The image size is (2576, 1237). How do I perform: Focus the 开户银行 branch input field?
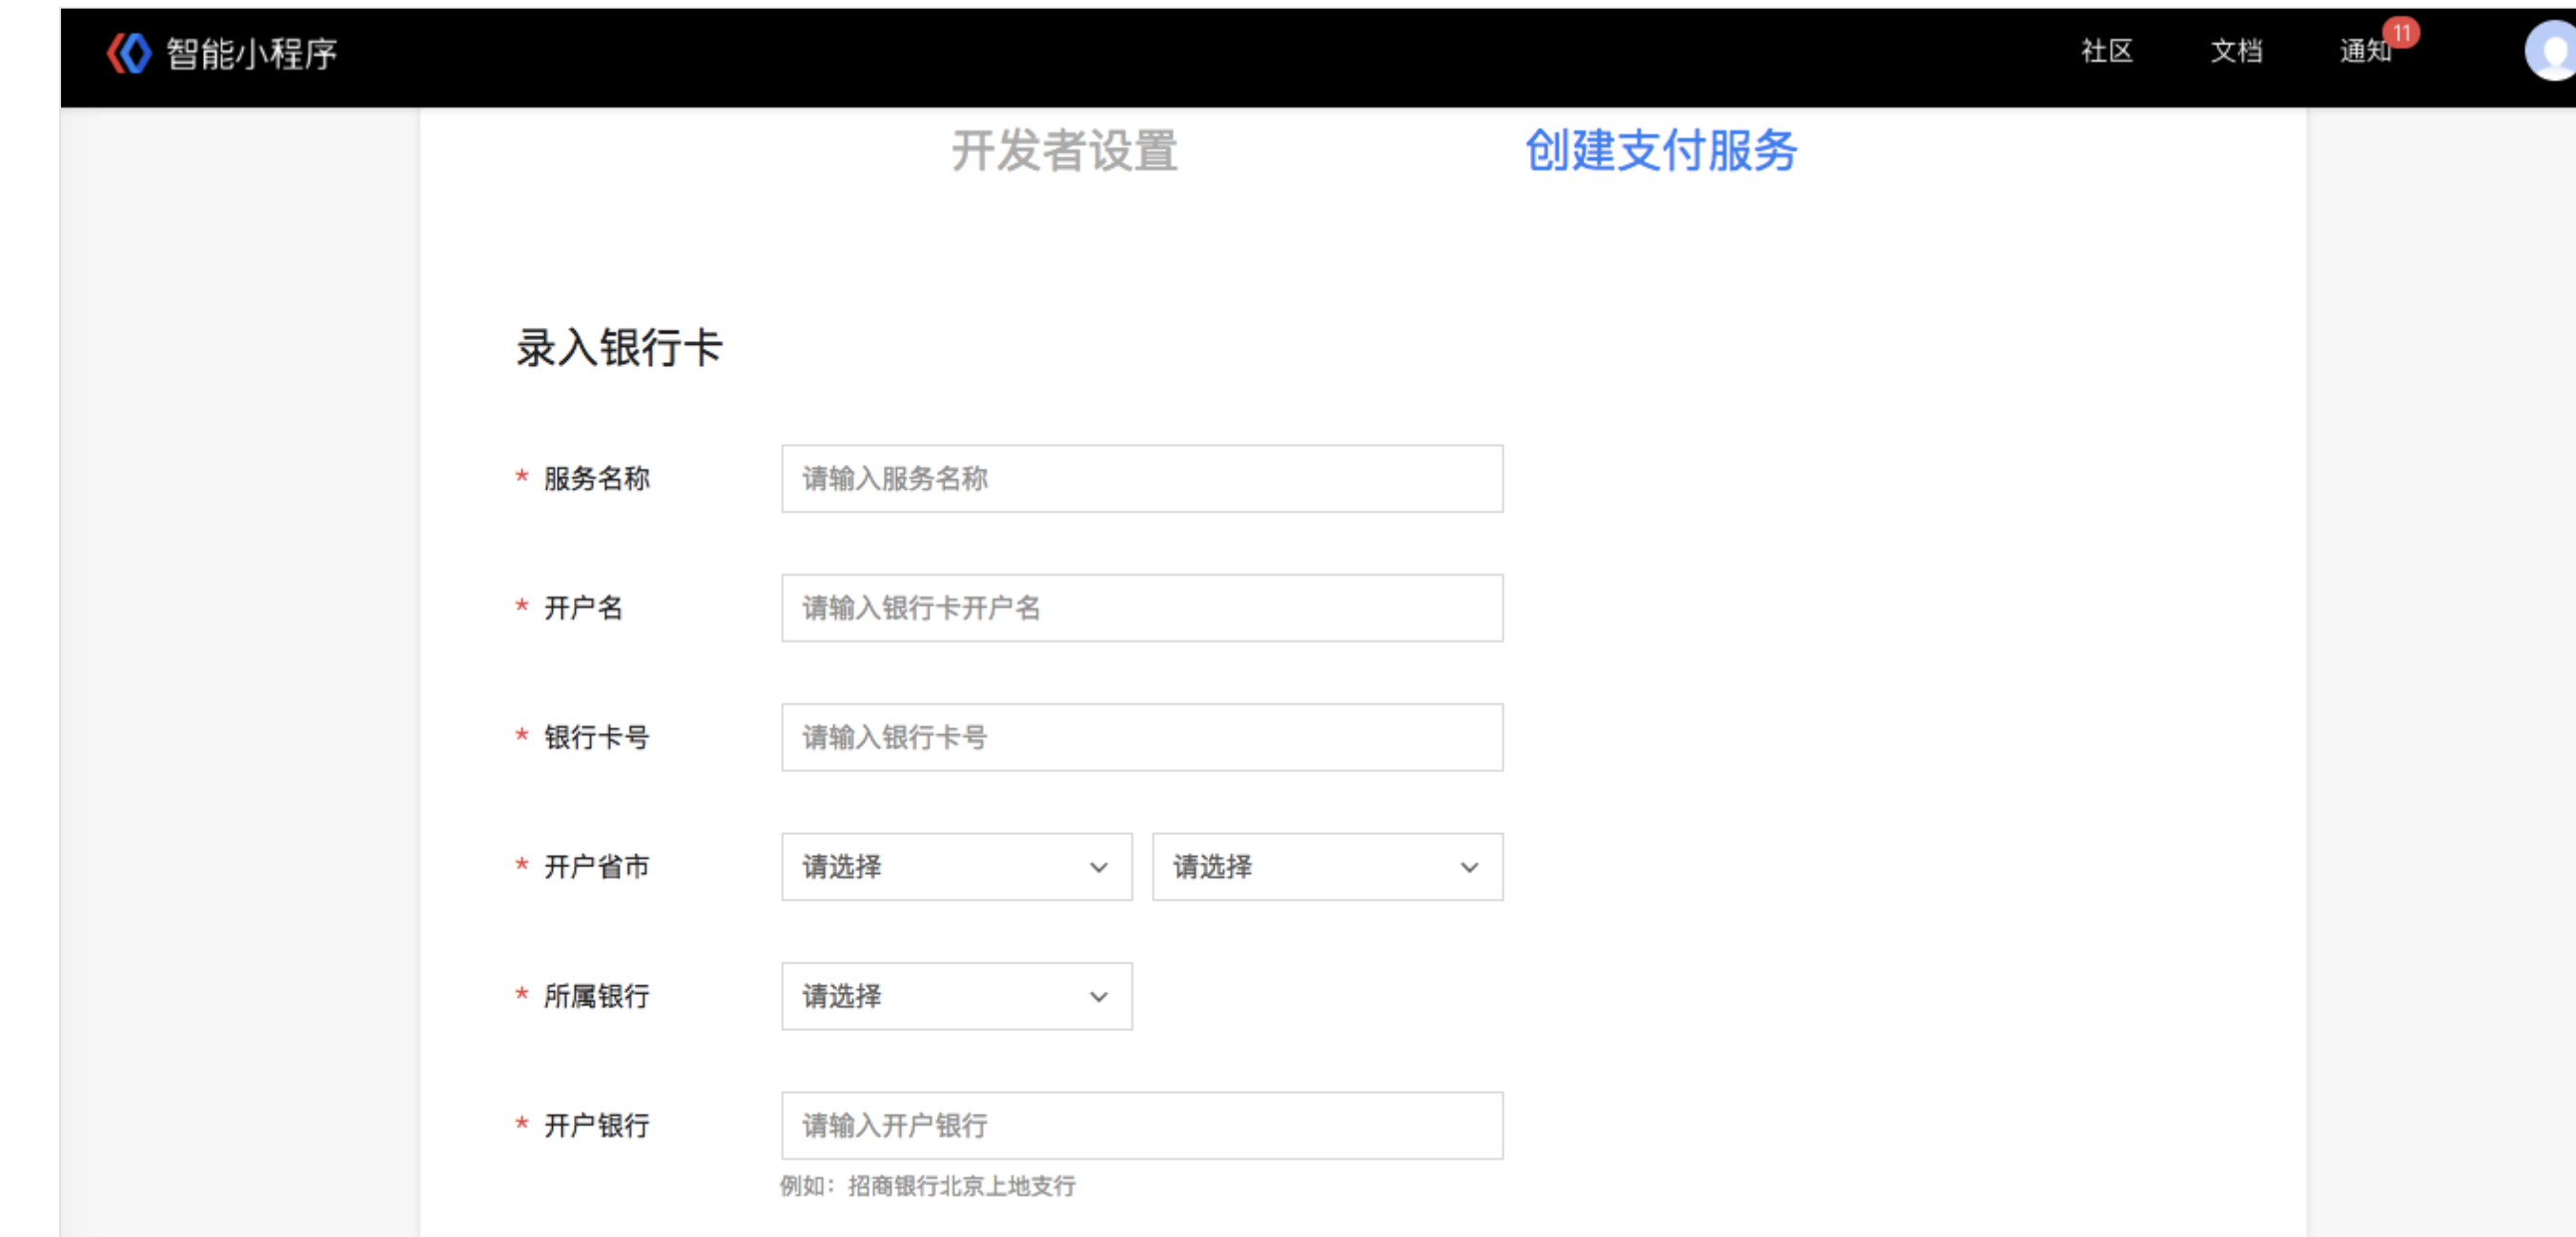click(x=1142, y=1125)
